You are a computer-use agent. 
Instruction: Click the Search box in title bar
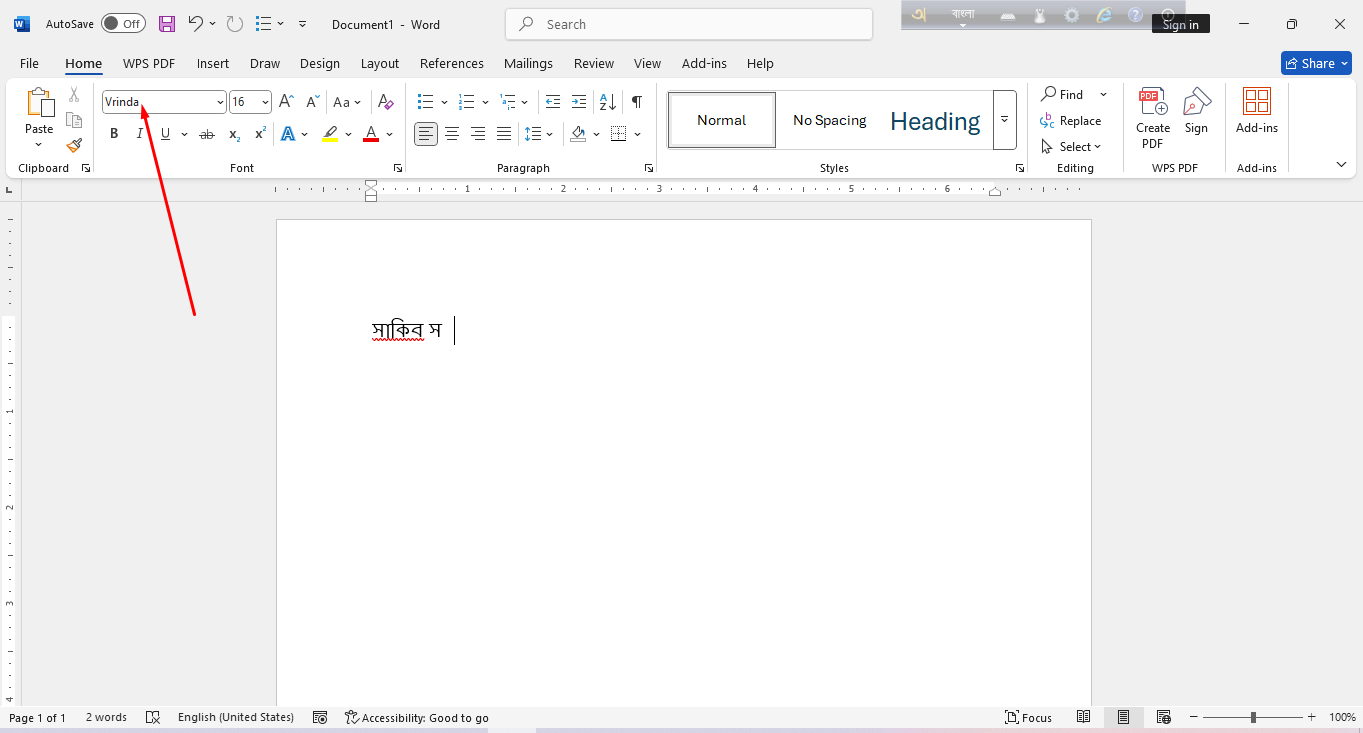point(689,24)
